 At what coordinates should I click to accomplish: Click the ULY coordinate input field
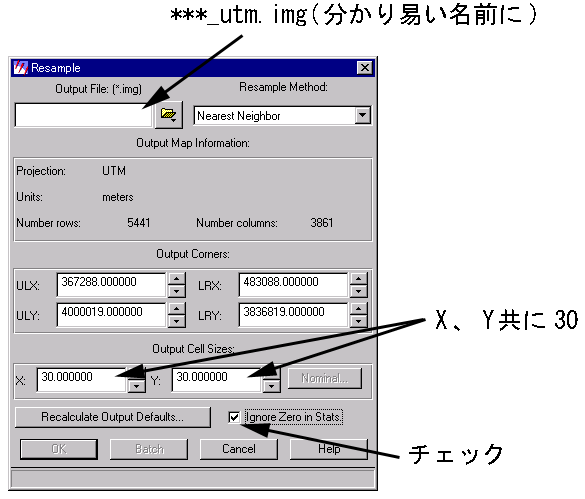(x=111, y=315)
